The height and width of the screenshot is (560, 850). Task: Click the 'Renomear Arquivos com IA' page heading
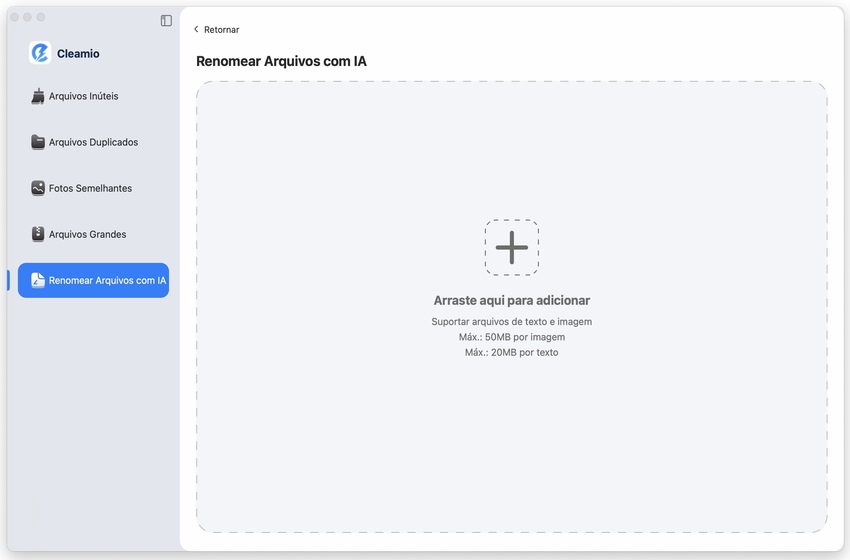click(x=281, y=61)
